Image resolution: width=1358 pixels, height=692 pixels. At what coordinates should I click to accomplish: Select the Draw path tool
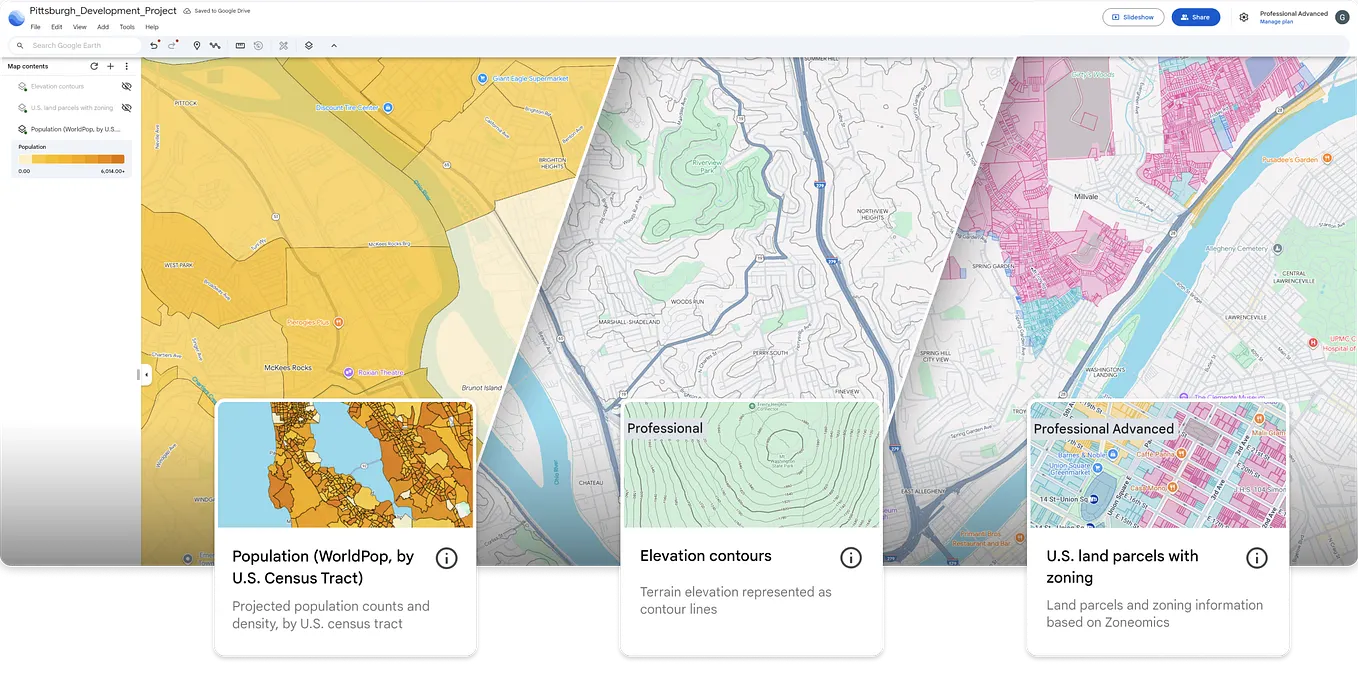click(x=215, y=45)
